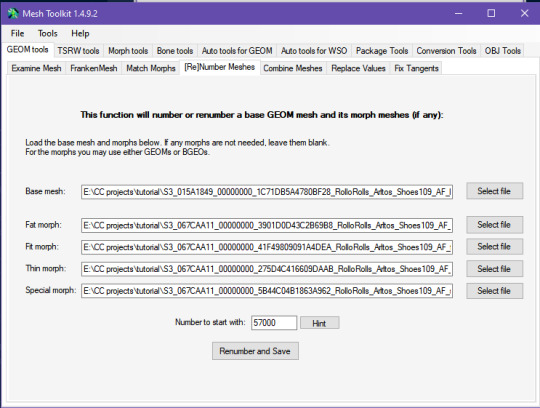This screenshot has height=408, width=540.
Task: Click the Renumber and Save button
Action: [x=255, y=351]
